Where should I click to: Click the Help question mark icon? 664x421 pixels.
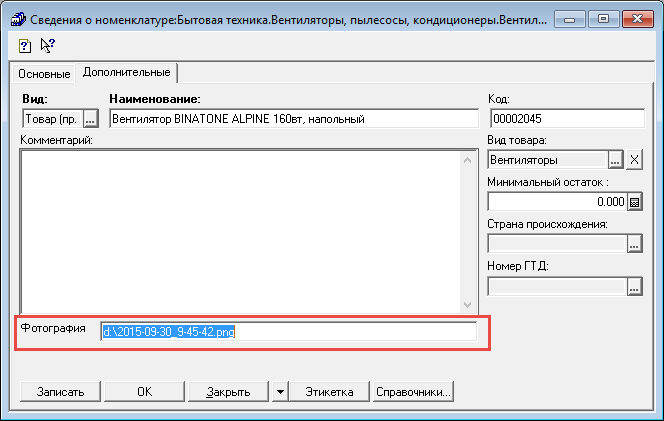23,45
